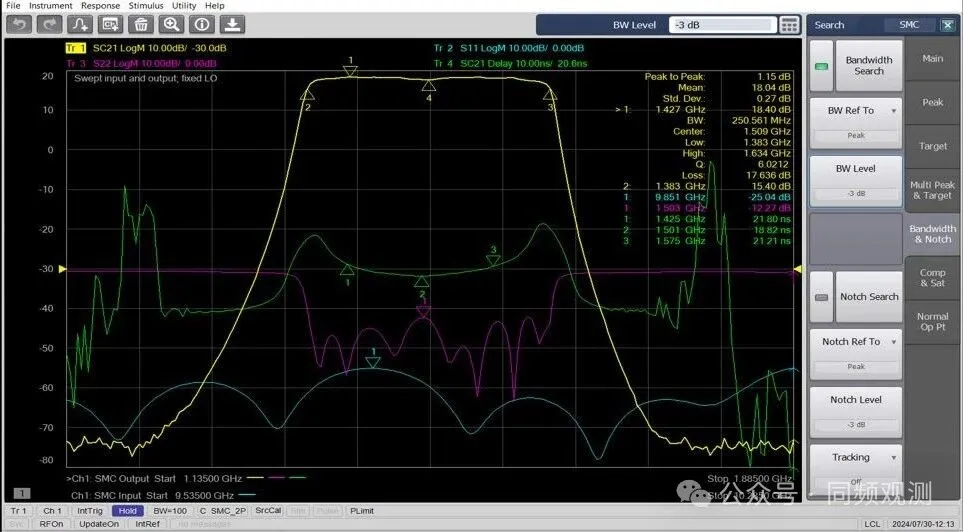963x532 pixels.
Task: Select magenta marker on S22 trace
Action: (x=423, y=309)
